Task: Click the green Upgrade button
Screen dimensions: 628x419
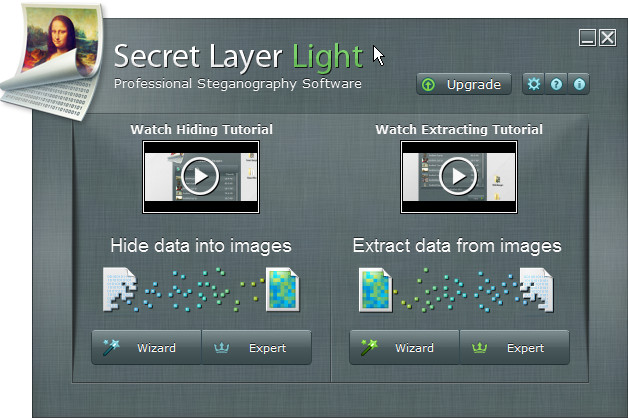Action: click(x=464, y=84)
